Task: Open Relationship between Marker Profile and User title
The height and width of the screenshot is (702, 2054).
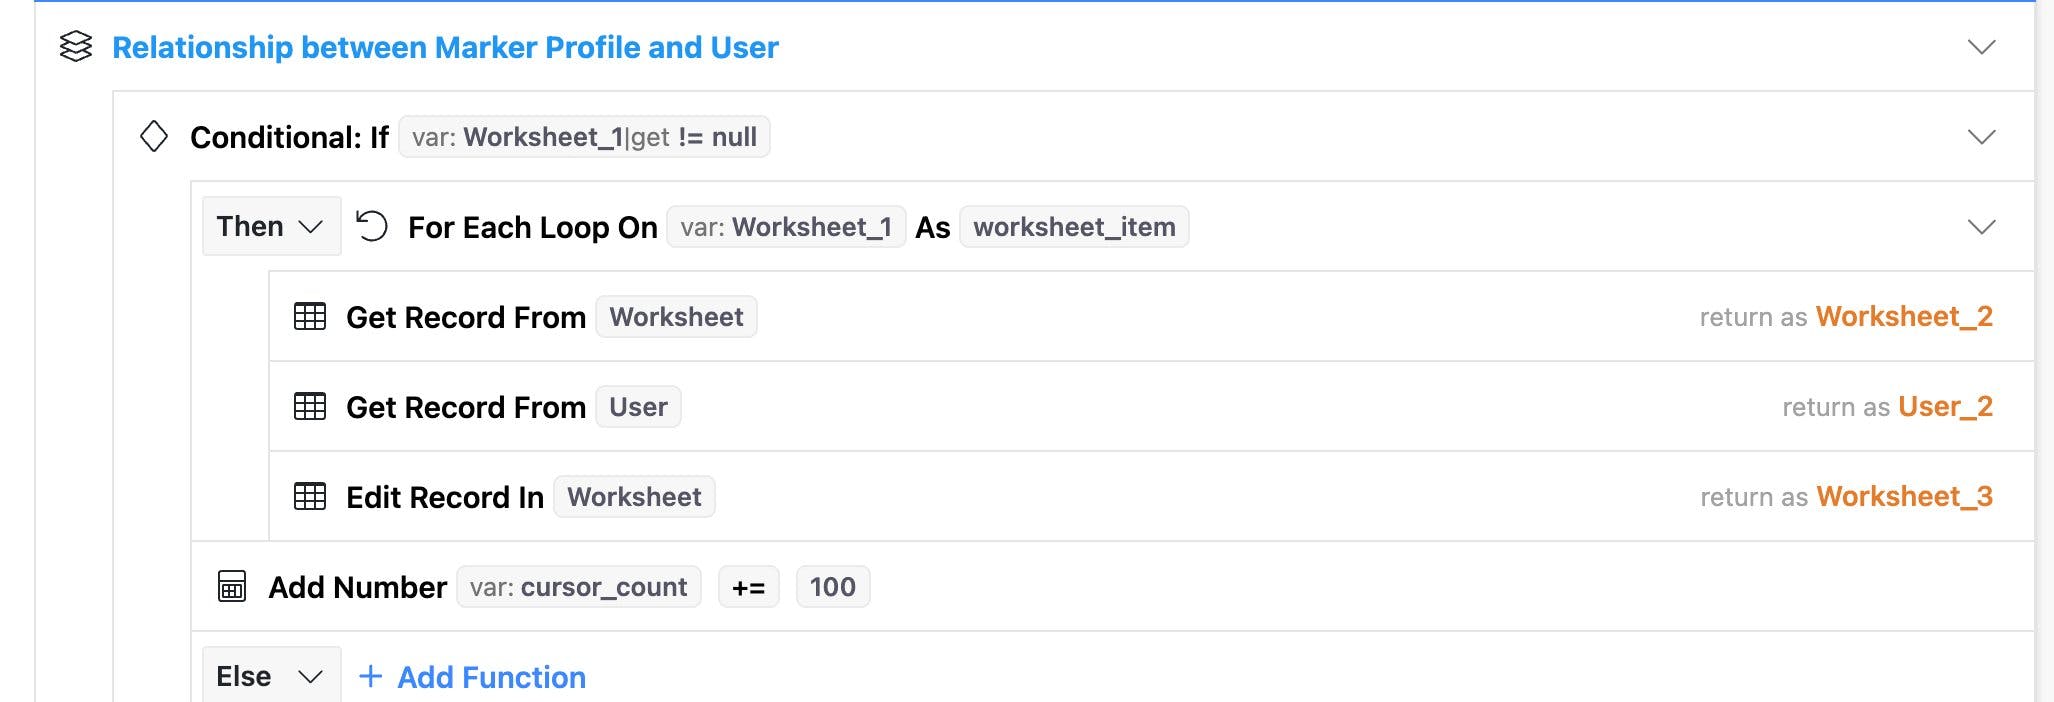Action: [445, 47]
